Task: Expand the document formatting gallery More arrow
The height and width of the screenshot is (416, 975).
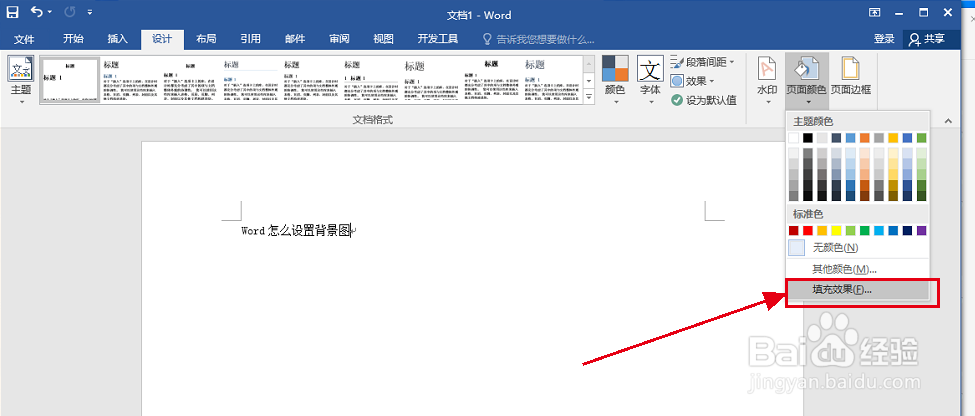Action: (x=589, y=95)
